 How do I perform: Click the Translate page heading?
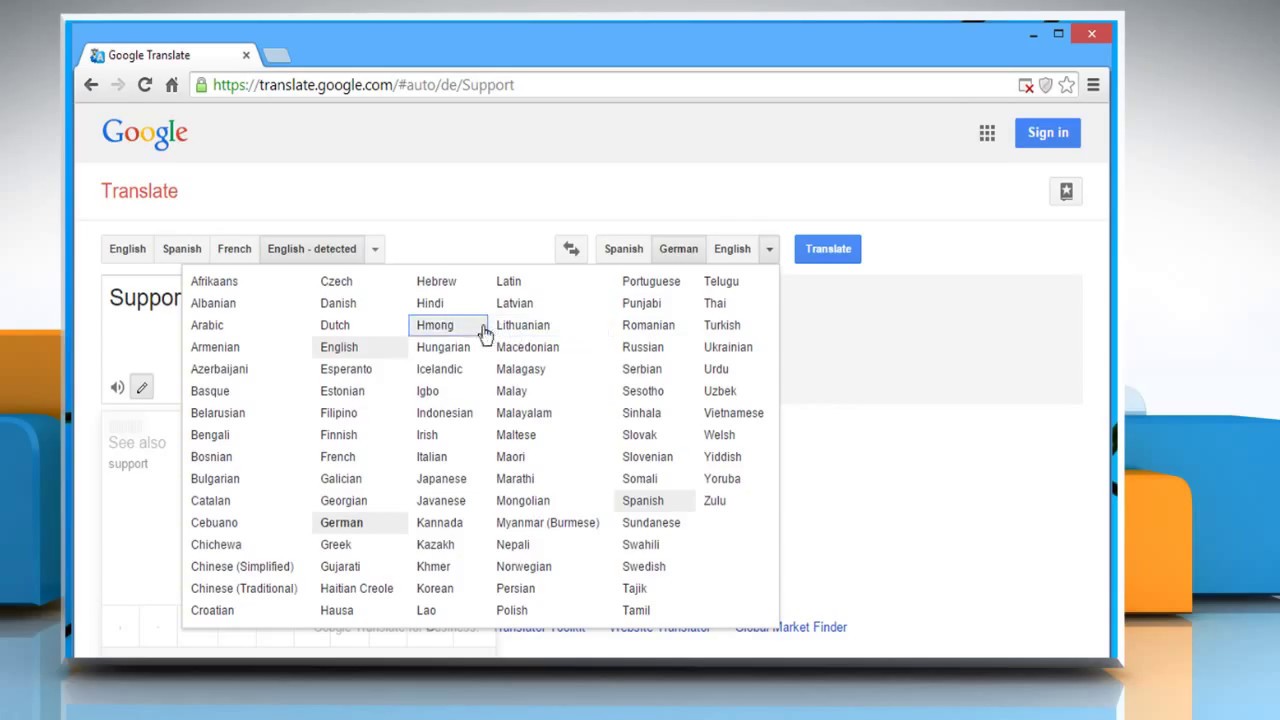pyautogui.click(x=139, y=191)
